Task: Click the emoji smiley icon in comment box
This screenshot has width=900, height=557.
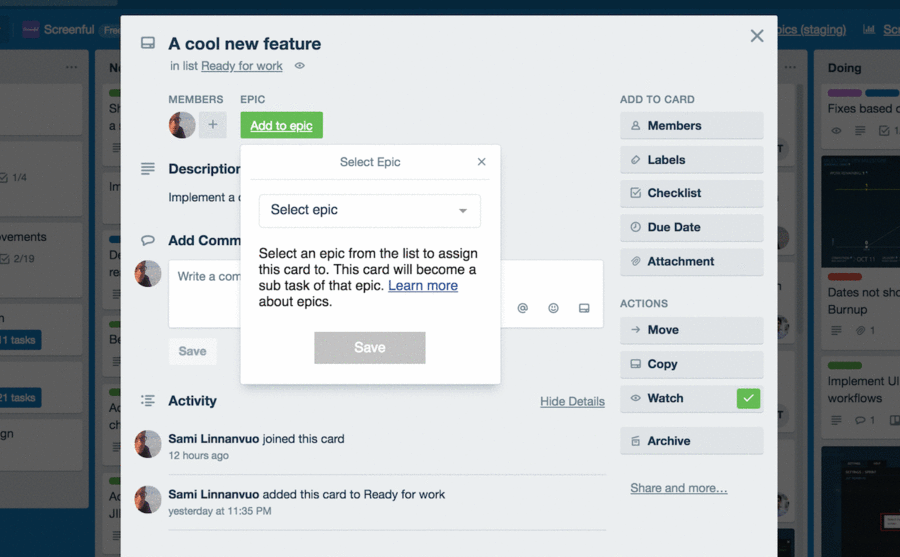Action: click(553, 309)
